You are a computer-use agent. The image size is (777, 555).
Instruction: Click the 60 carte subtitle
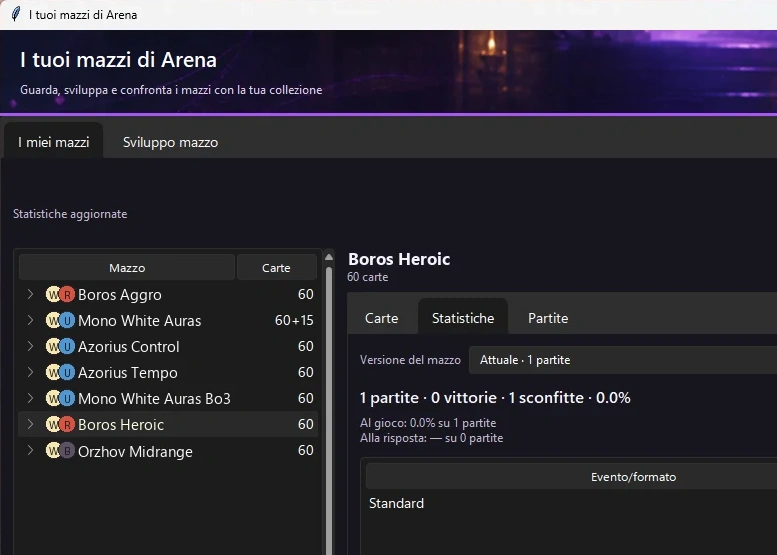pyautogui.click(x=367, y=277)
